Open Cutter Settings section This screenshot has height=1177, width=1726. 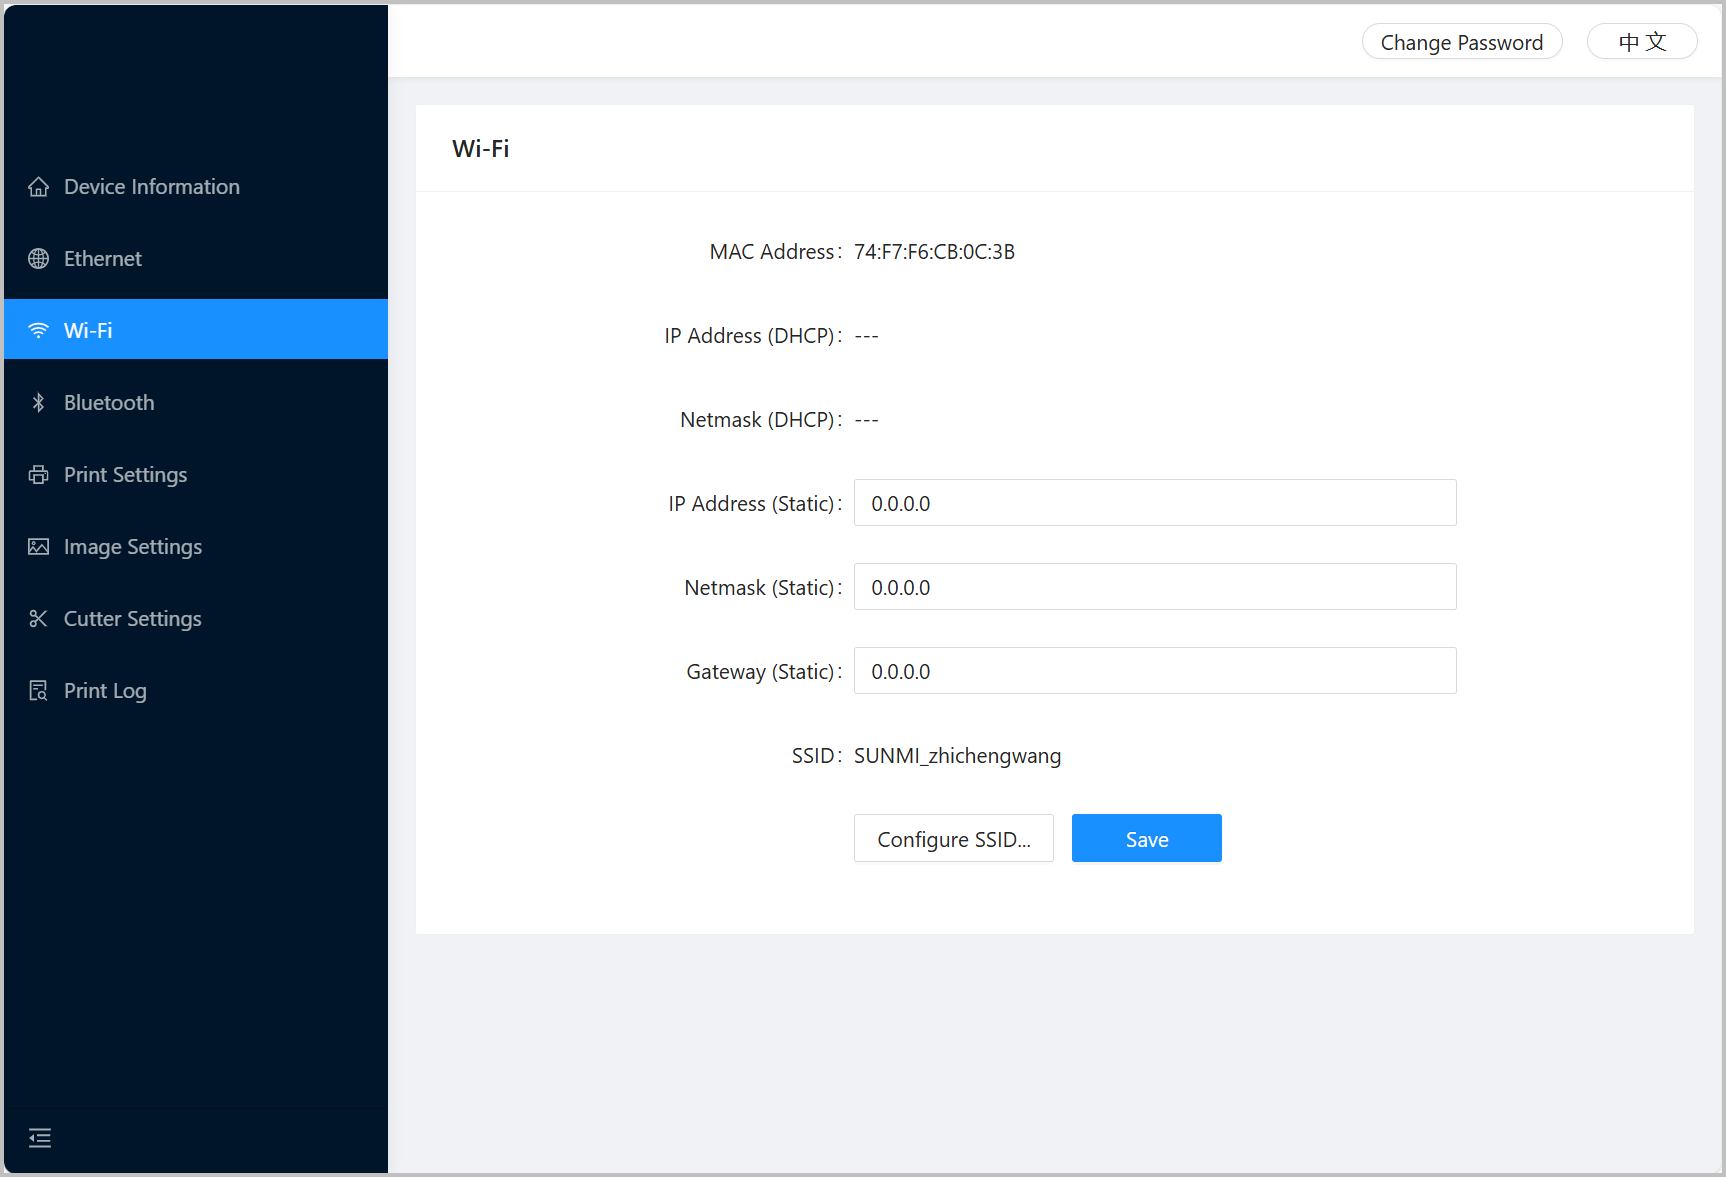pyautogui.click(x=132, y=619)
